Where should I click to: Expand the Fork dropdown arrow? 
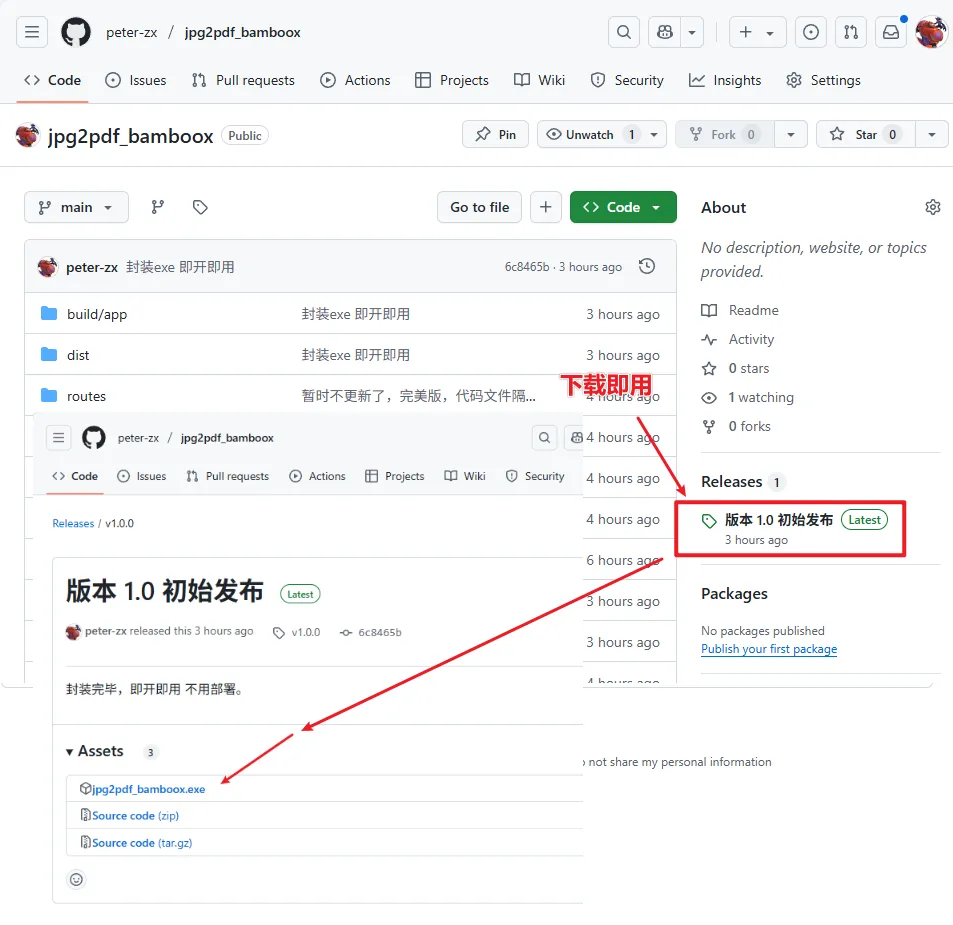point(791,134)
